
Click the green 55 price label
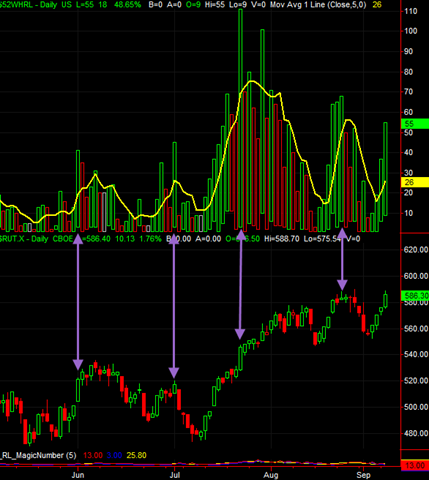pyautogui.click(x=414, y=124)
